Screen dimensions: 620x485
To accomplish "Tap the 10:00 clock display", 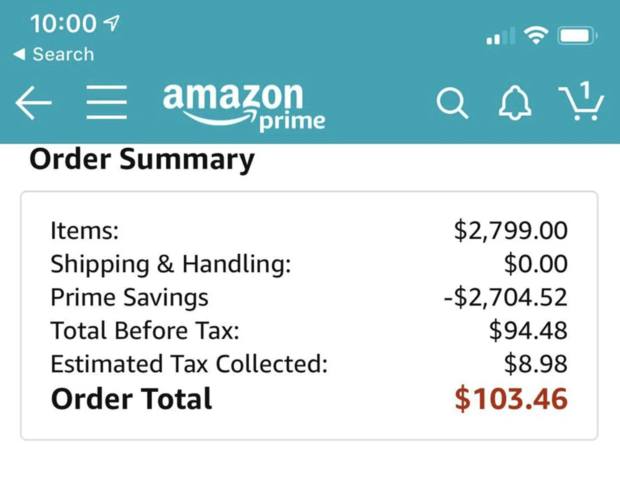I will [63, 23].
